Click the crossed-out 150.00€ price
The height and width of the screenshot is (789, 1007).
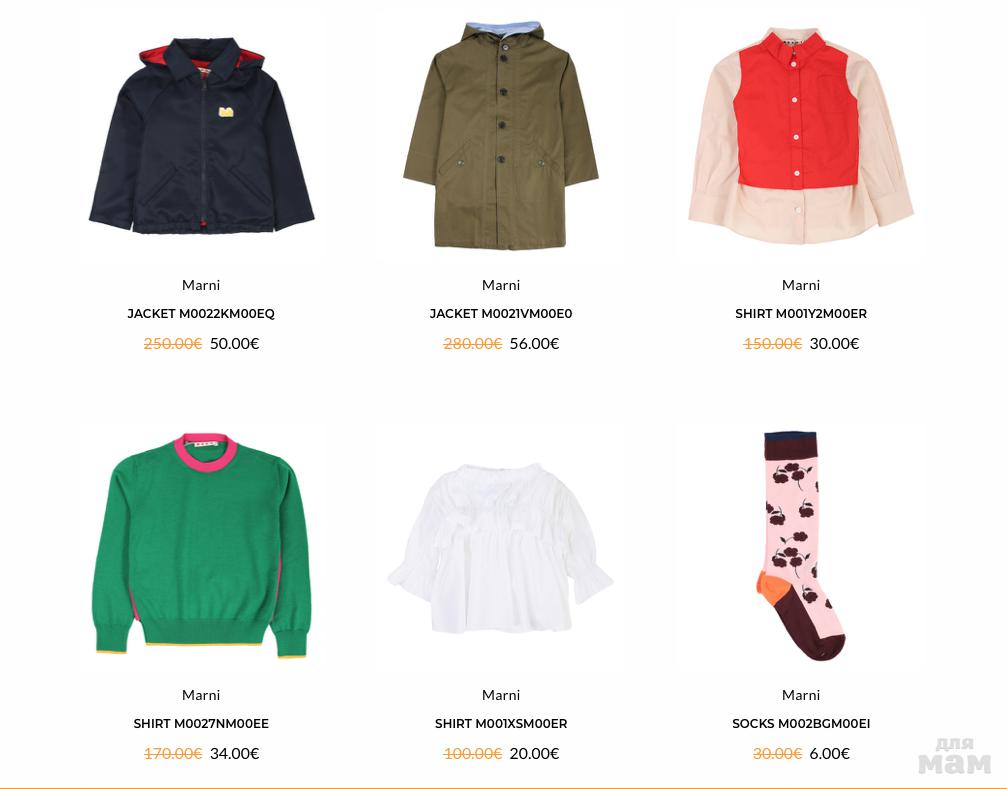tap(773, 343)
